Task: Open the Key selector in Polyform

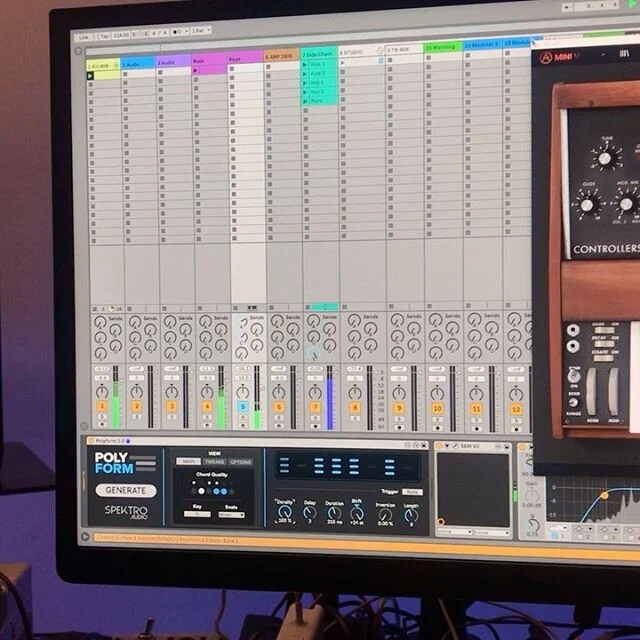Action: point(197,514)
